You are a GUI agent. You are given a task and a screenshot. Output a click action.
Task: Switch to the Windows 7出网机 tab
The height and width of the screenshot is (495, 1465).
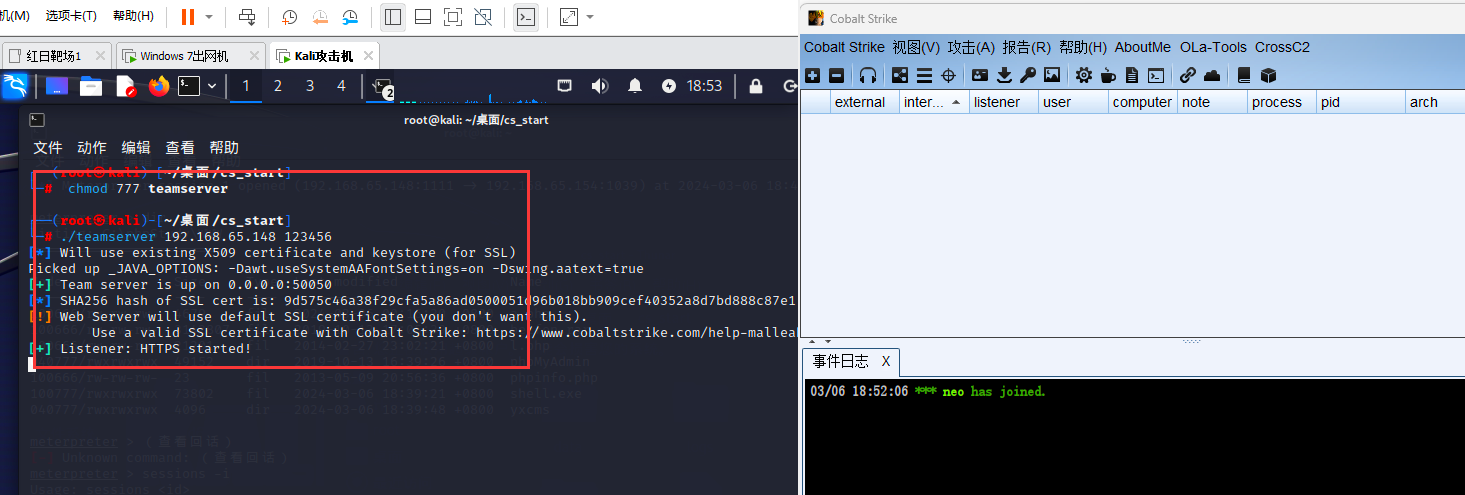point(183,56)
